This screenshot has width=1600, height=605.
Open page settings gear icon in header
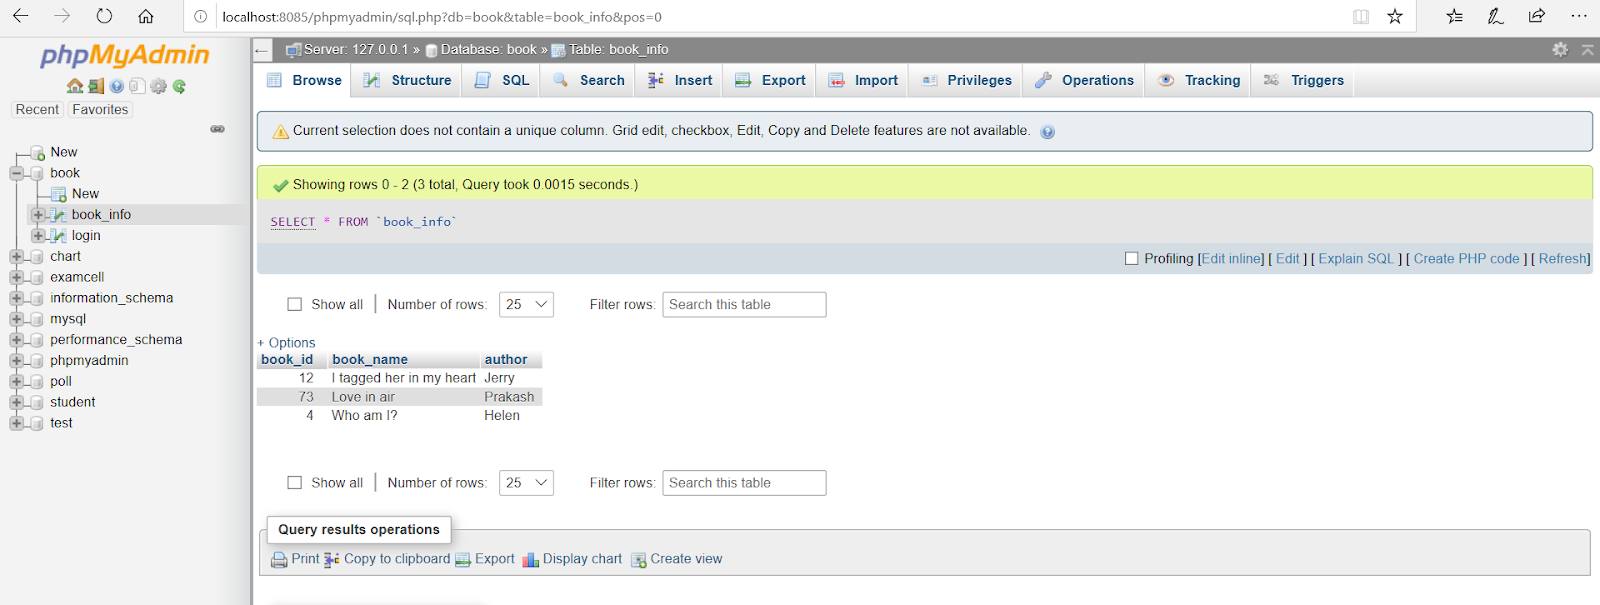pos(1560,49)
